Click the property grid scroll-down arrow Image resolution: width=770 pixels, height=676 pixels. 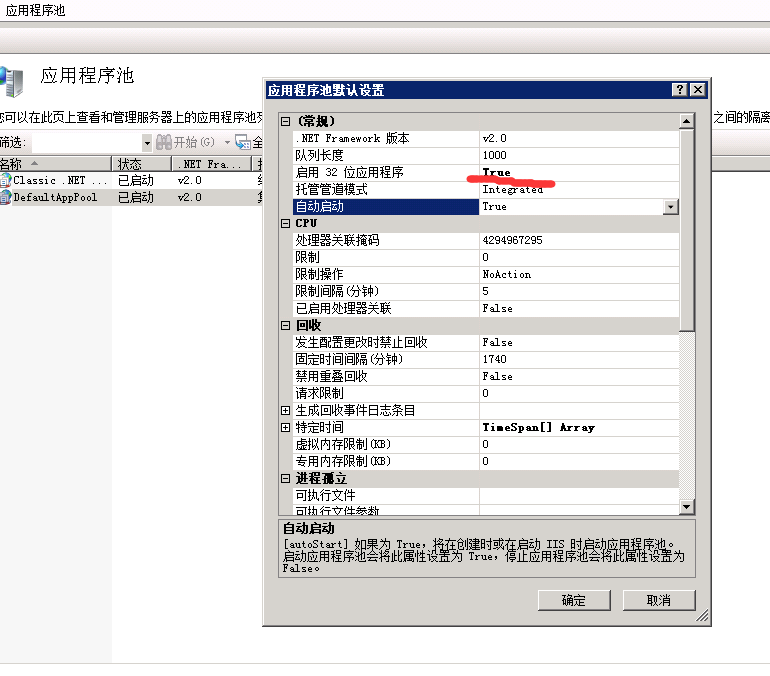[x=686, y=507]
